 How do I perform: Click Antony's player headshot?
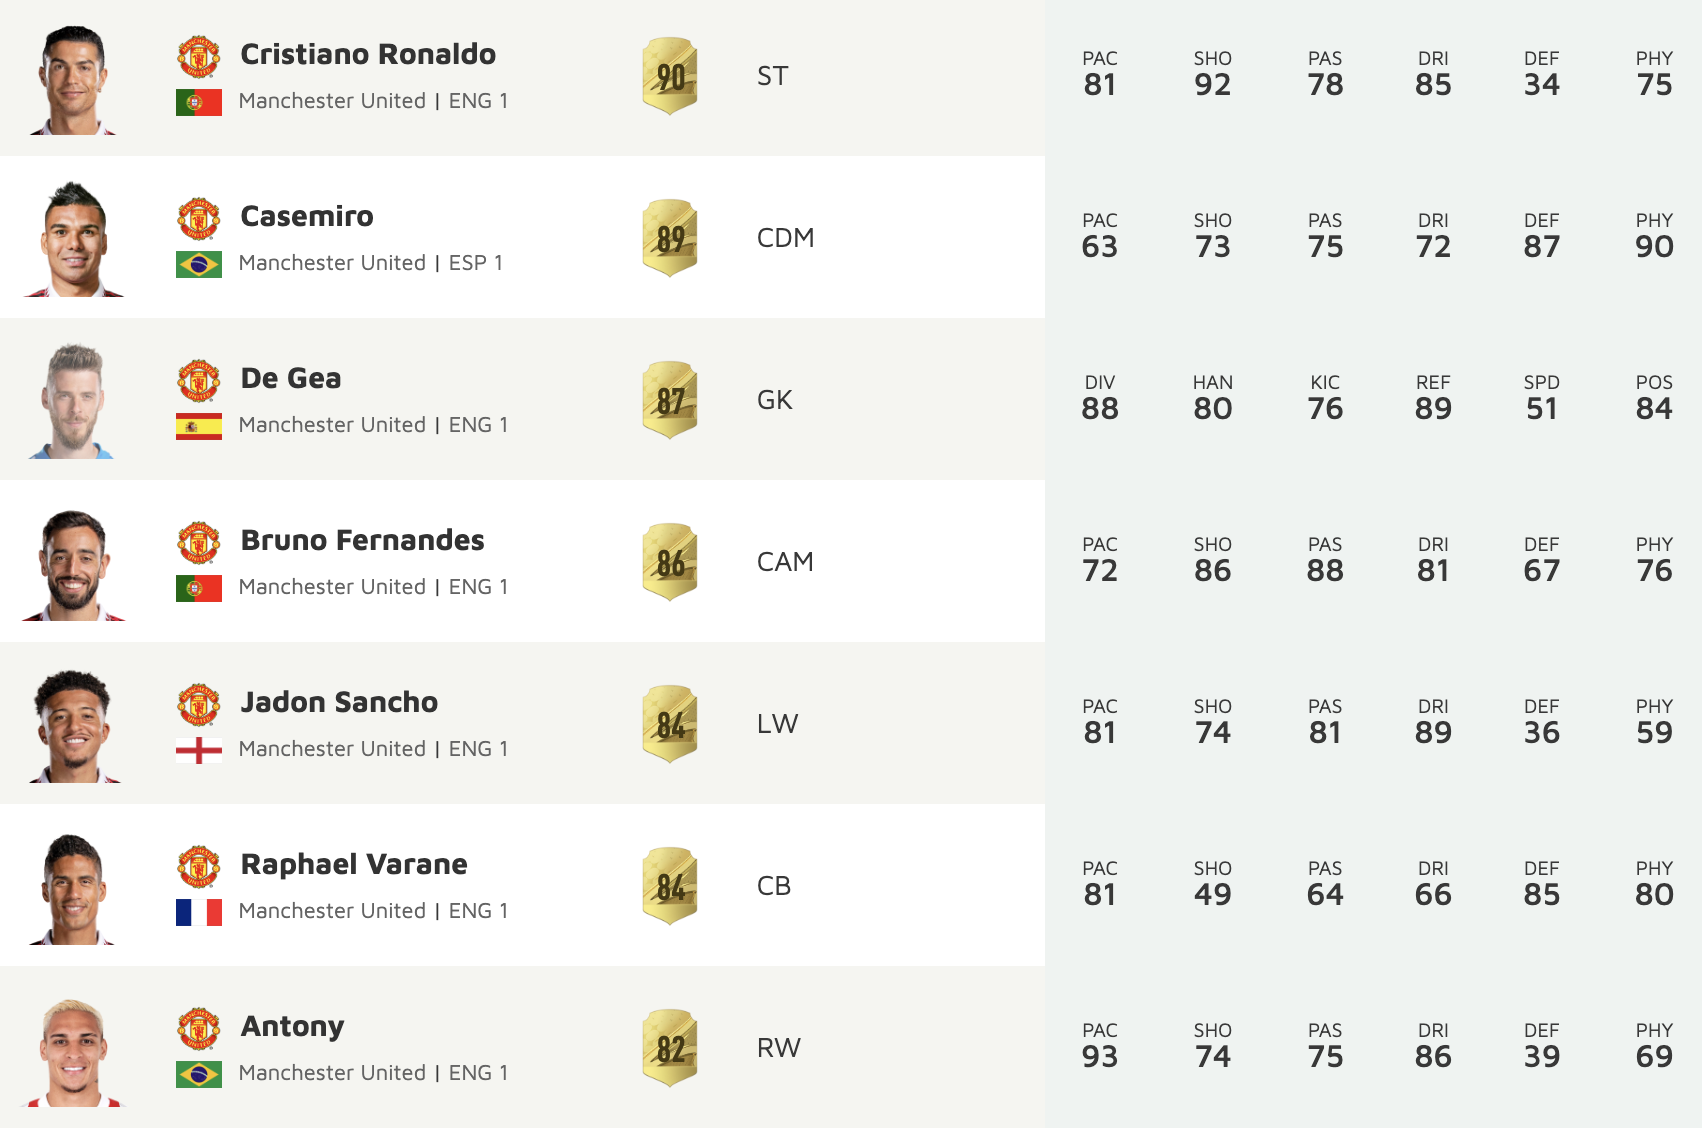[74, 1051]
